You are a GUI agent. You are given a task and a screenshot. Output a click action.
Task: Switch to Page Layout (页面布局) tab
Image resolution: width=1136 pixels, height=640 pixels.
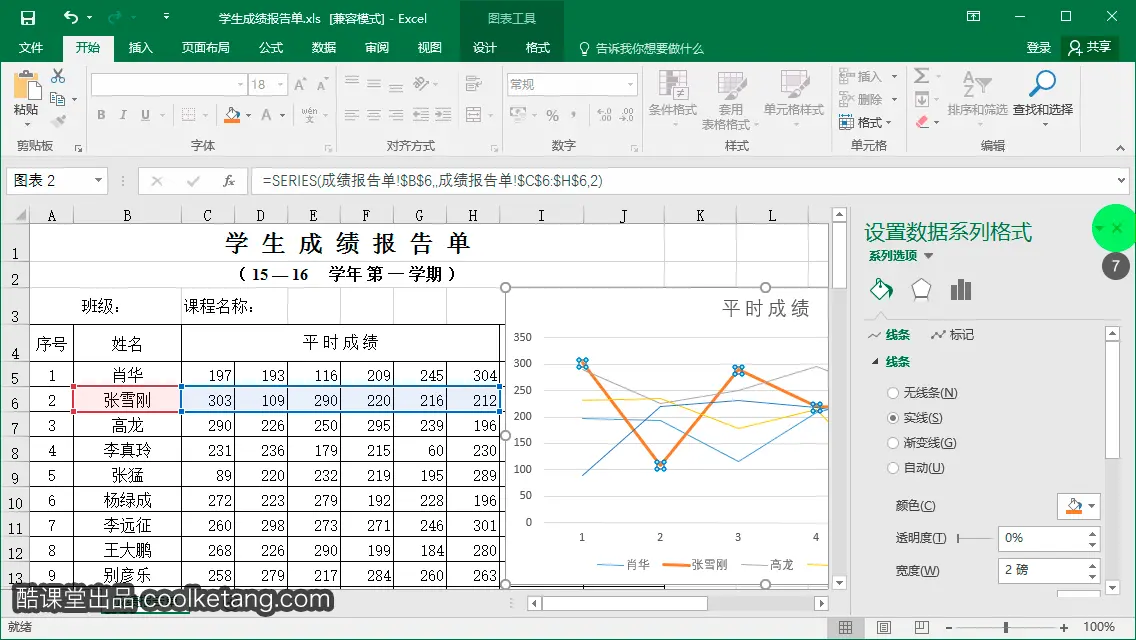tap(206, 48)
